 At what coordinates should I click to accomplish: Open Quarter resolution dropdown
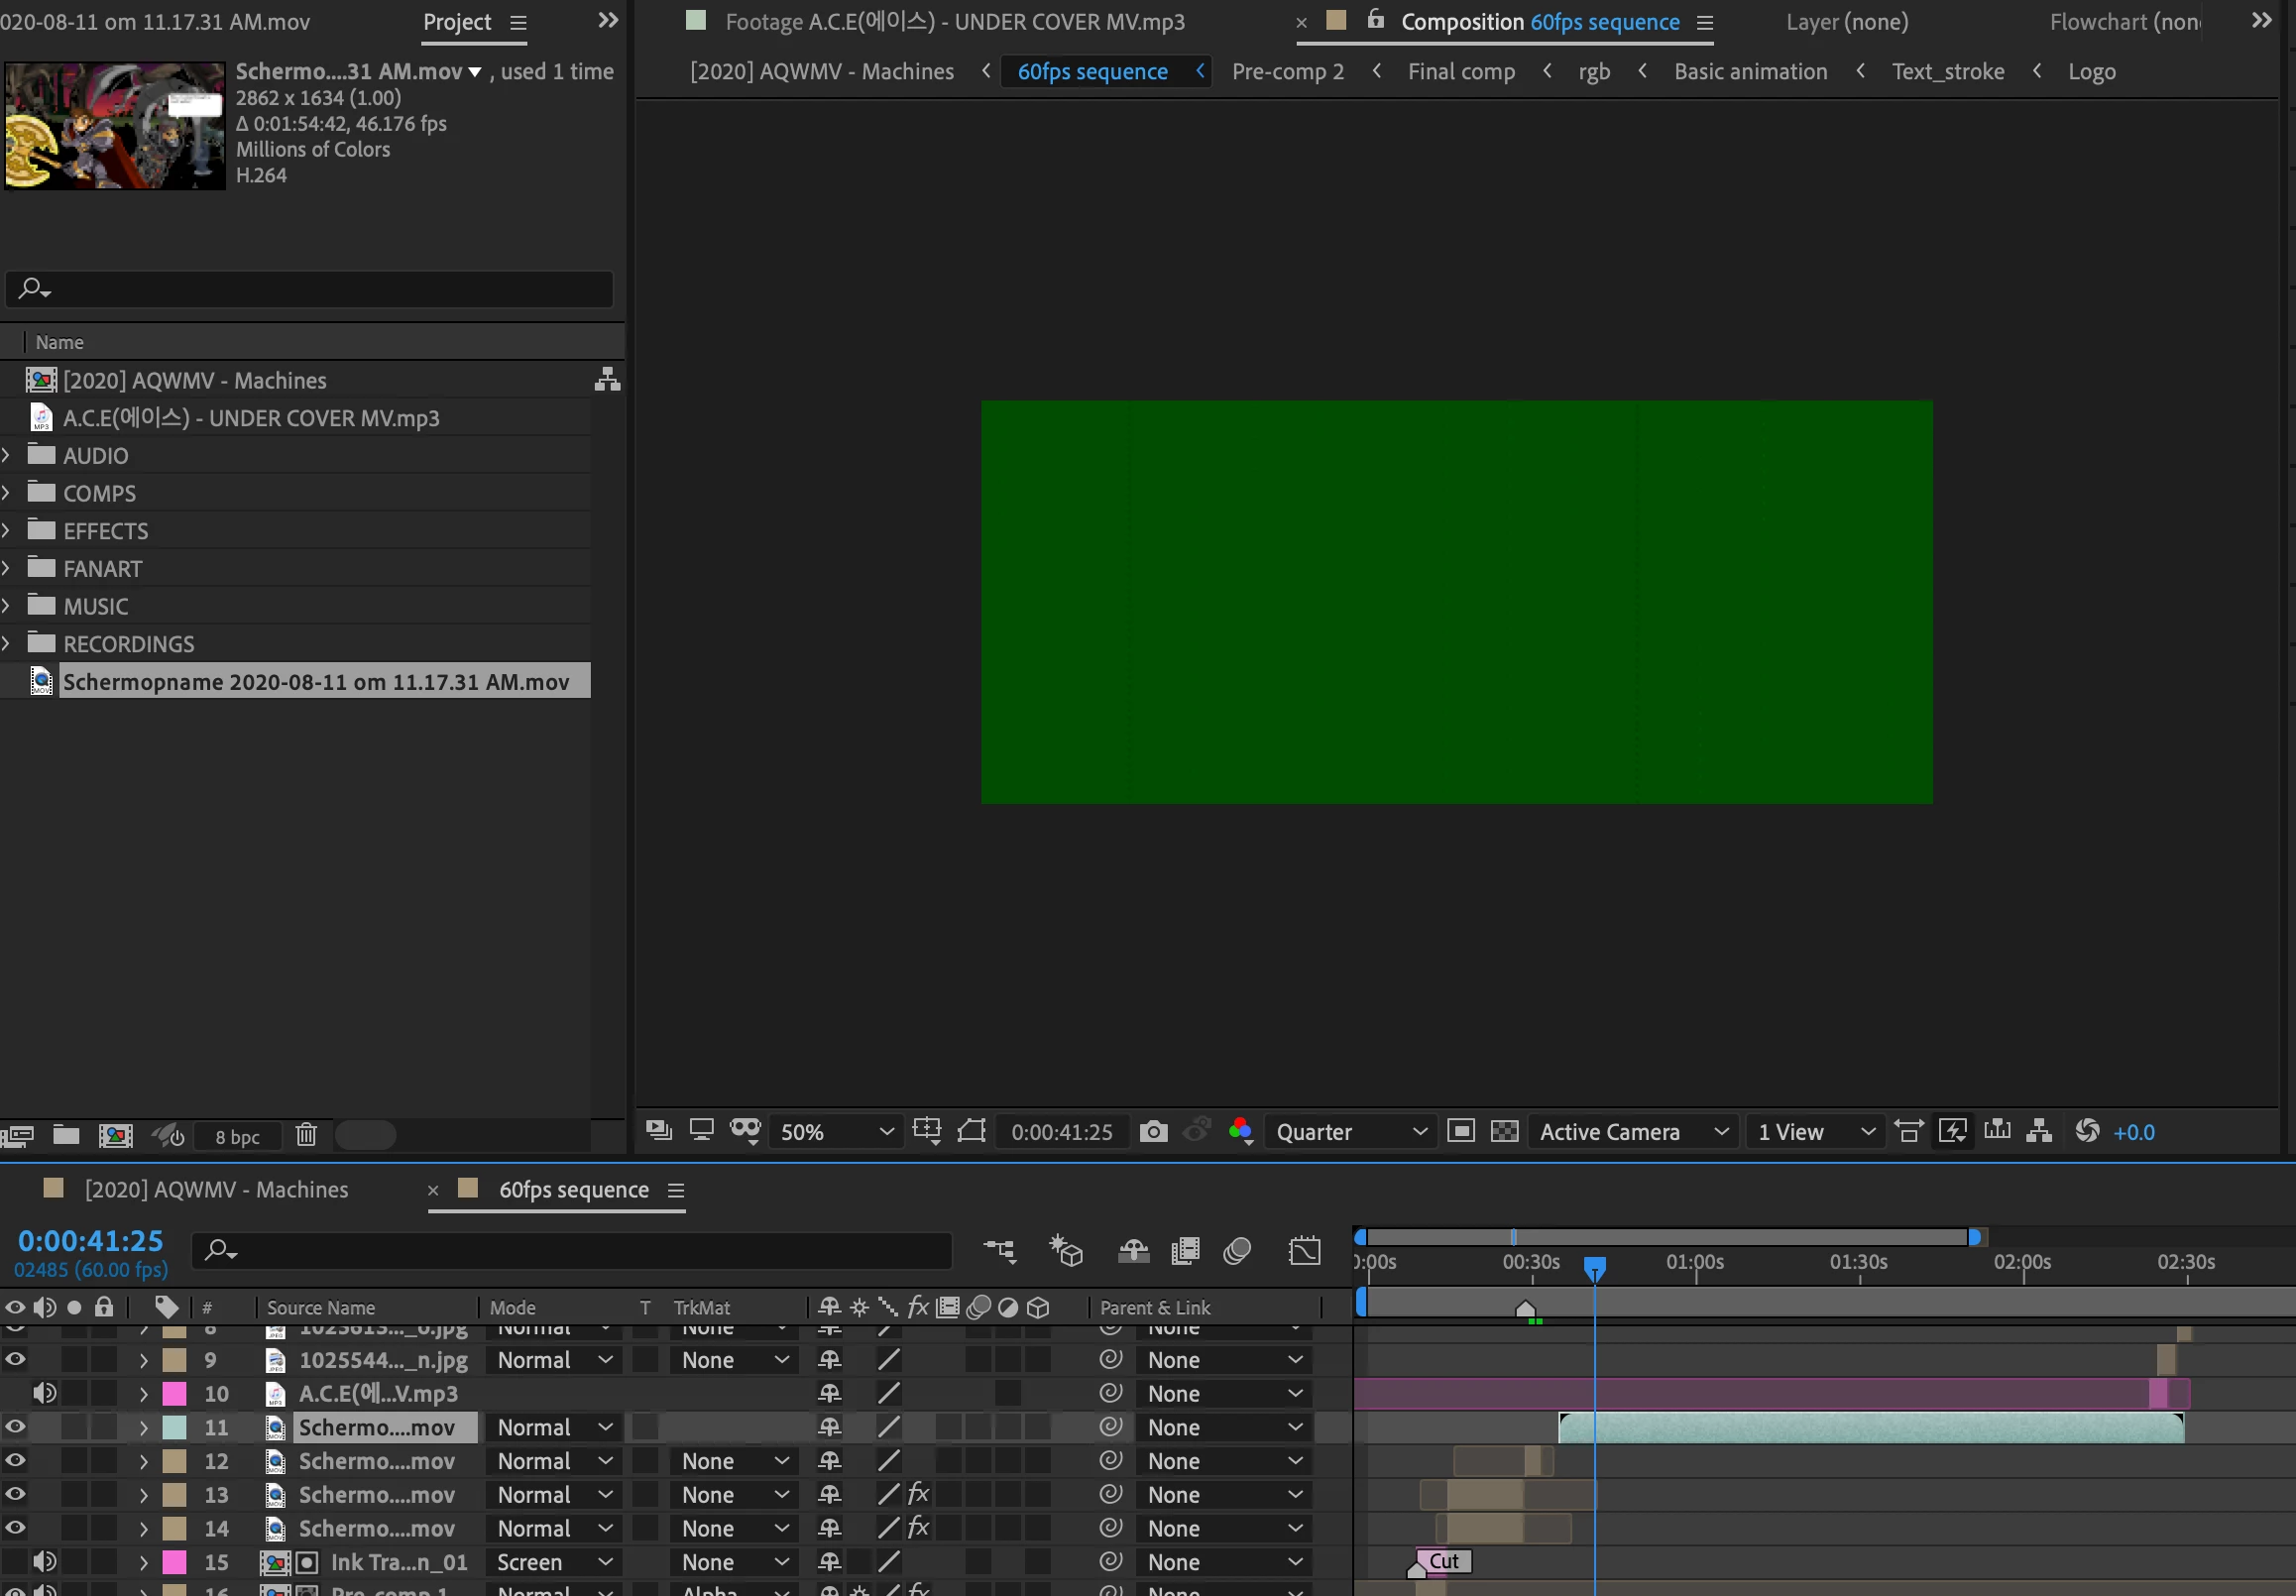click(1350, 1131)
